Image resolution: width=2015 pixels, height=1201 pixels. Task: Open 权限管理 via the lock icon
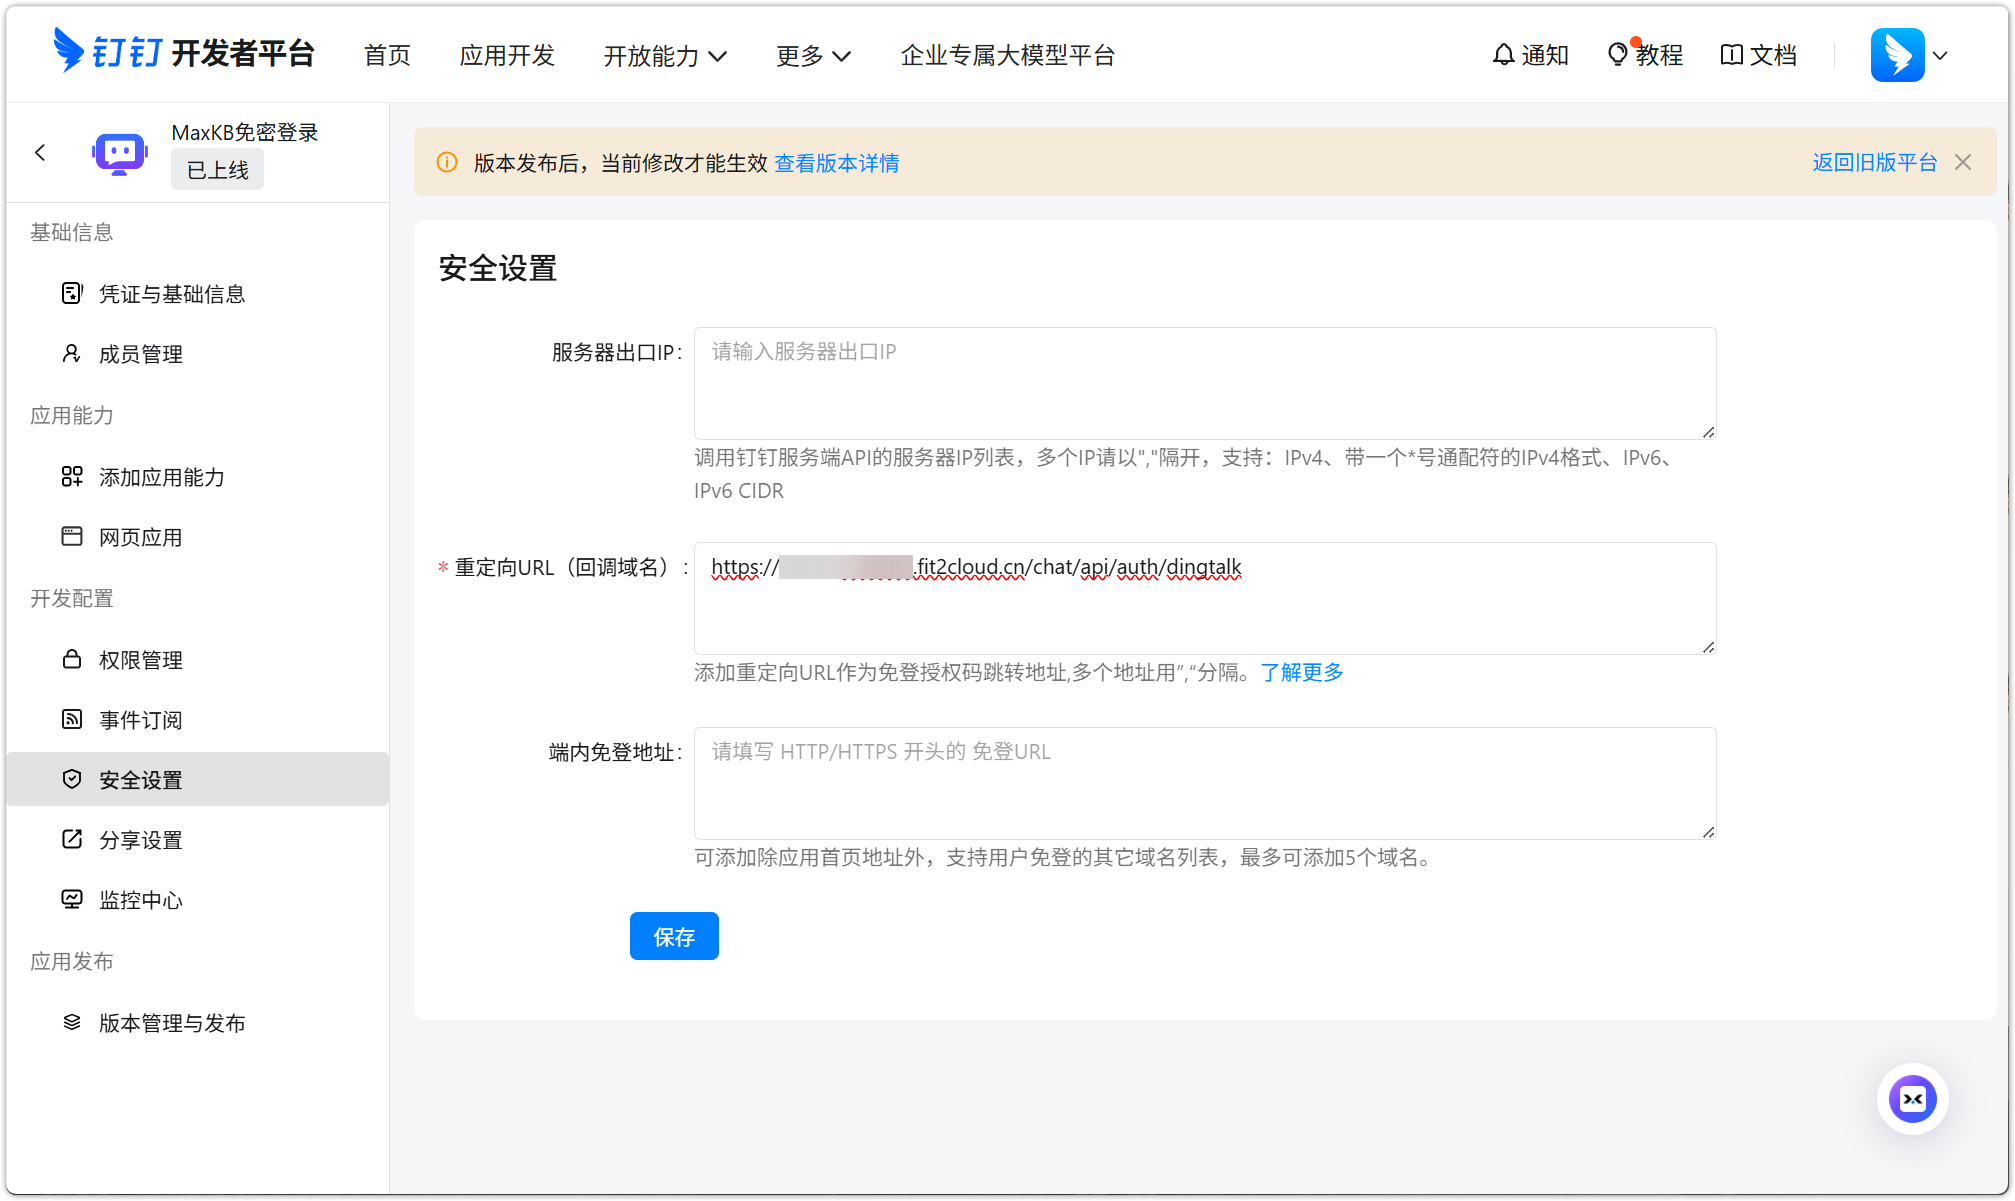[71, 660]
